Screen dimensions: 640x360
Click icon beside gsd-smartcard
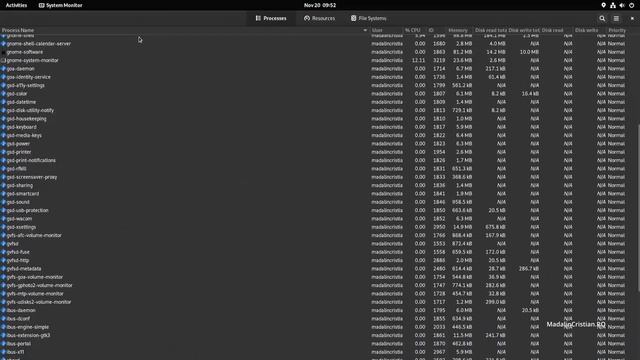tap(3, 193)
